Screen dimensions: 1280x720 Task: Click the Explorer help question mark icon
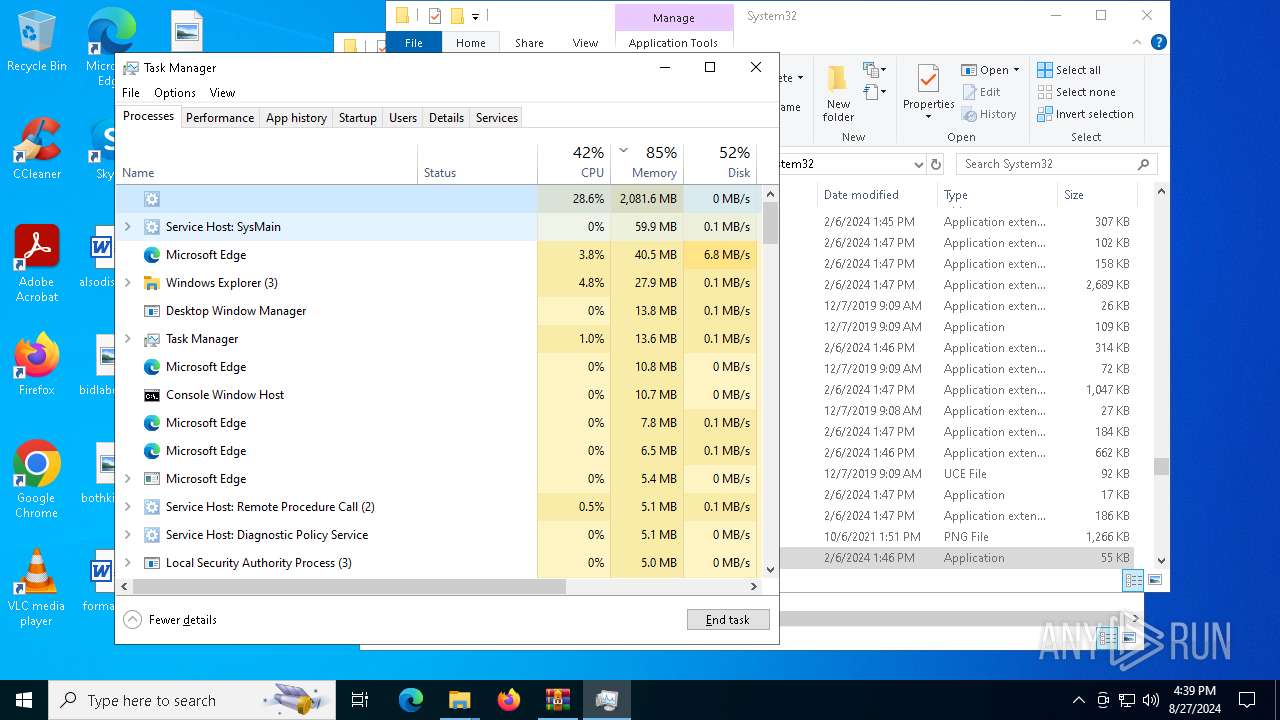(1158, 43)
